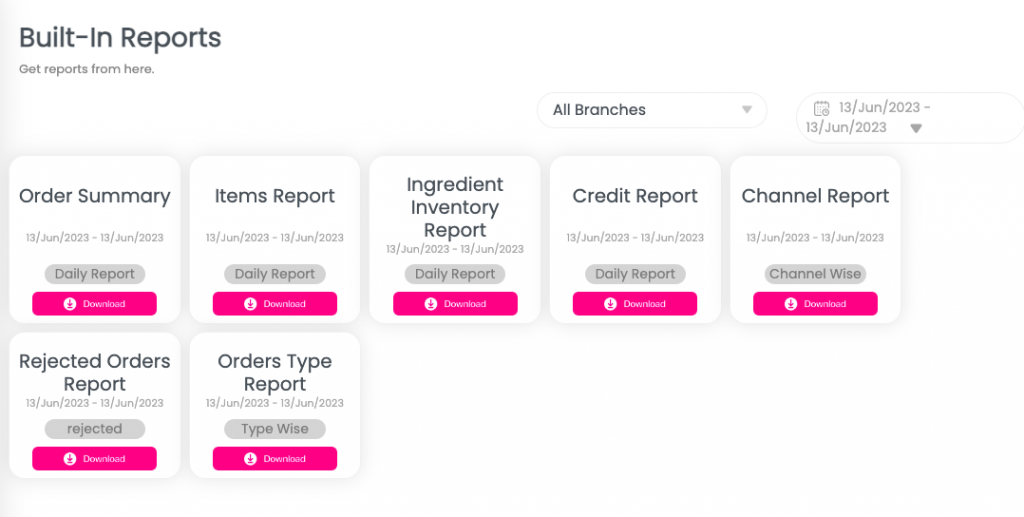Expand the date range picker arrow
This screenshot has height=517, width=1024.
pyautogui.click(x=916, y=128)
